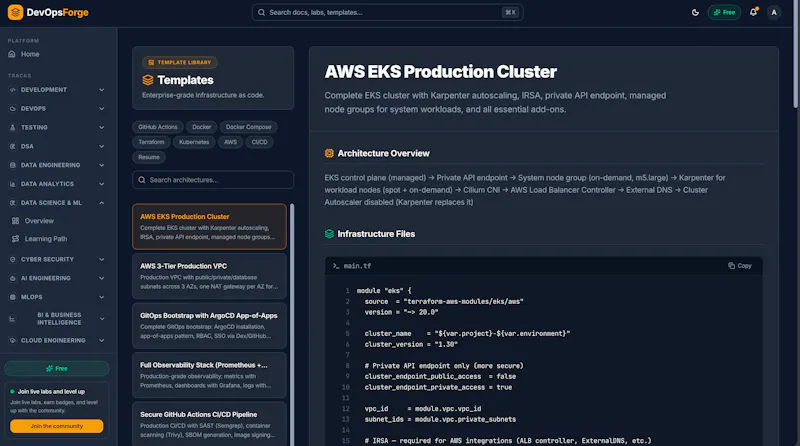The image size is (800, 446).
Task: Select GitOps Bootstrap with ArgoCD template
Action: [209, 326]
